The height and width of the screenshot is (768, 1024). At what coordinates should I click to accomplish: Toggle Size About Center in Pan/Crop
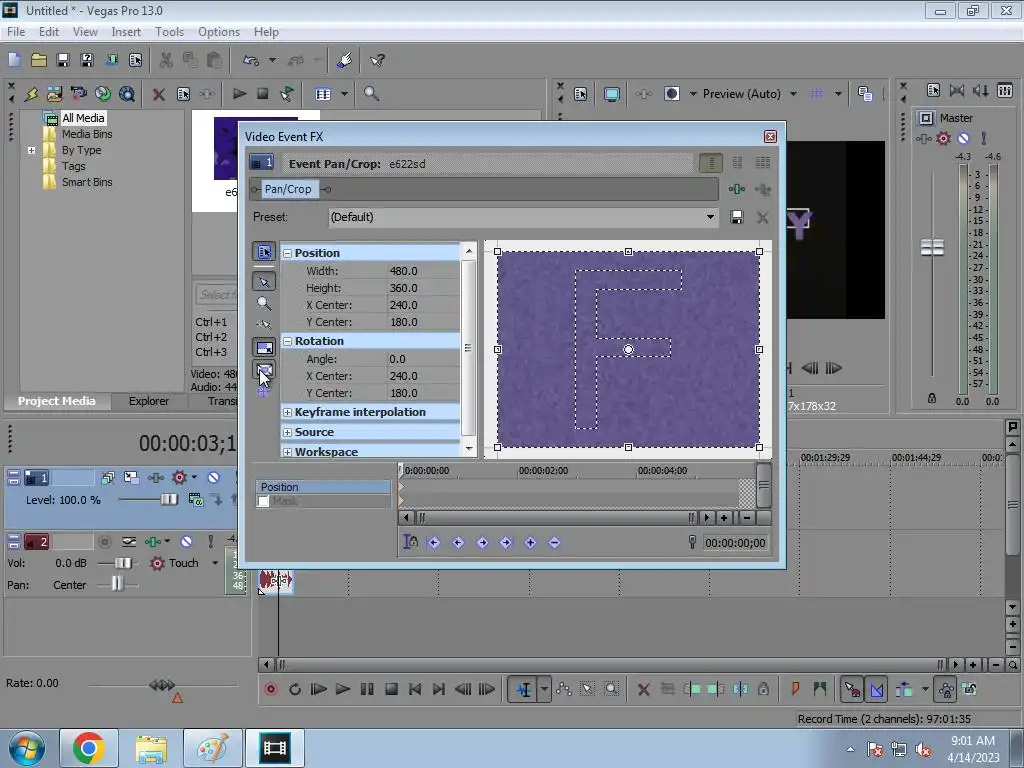tap(264, 370)
